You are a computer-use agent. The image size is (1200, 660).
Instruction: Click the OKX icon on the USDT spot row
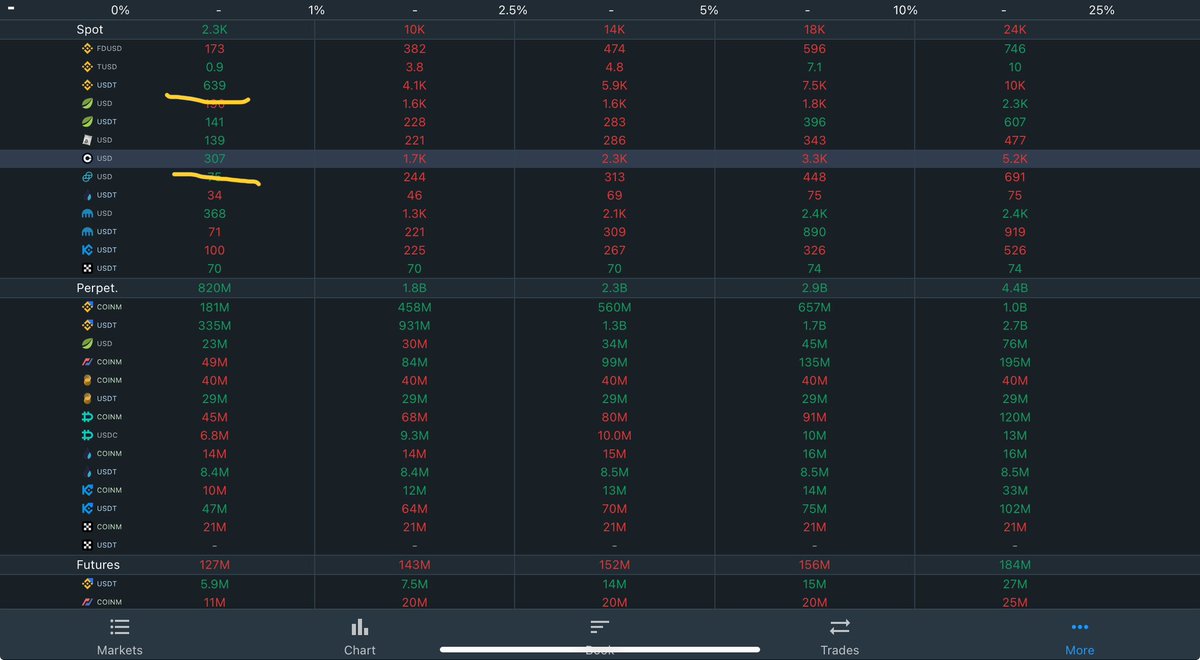click(87, 268)
